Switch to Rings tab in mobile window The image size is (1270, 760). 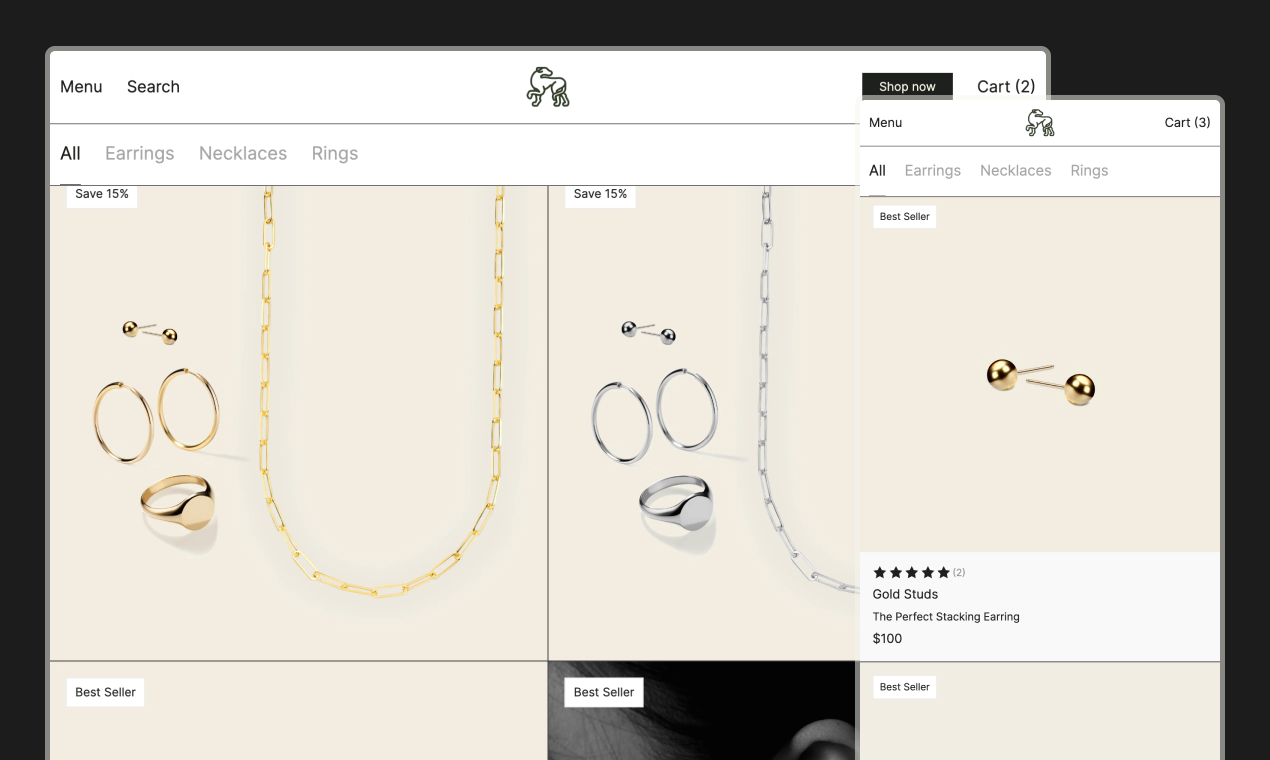point(1089,171)
